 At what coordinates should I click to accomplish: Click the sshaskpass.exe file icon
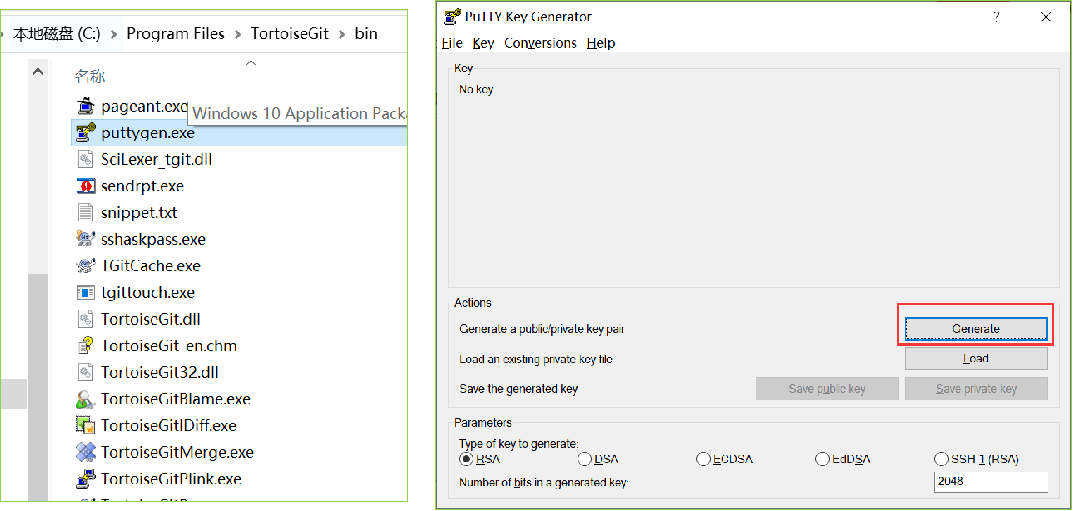85,239
